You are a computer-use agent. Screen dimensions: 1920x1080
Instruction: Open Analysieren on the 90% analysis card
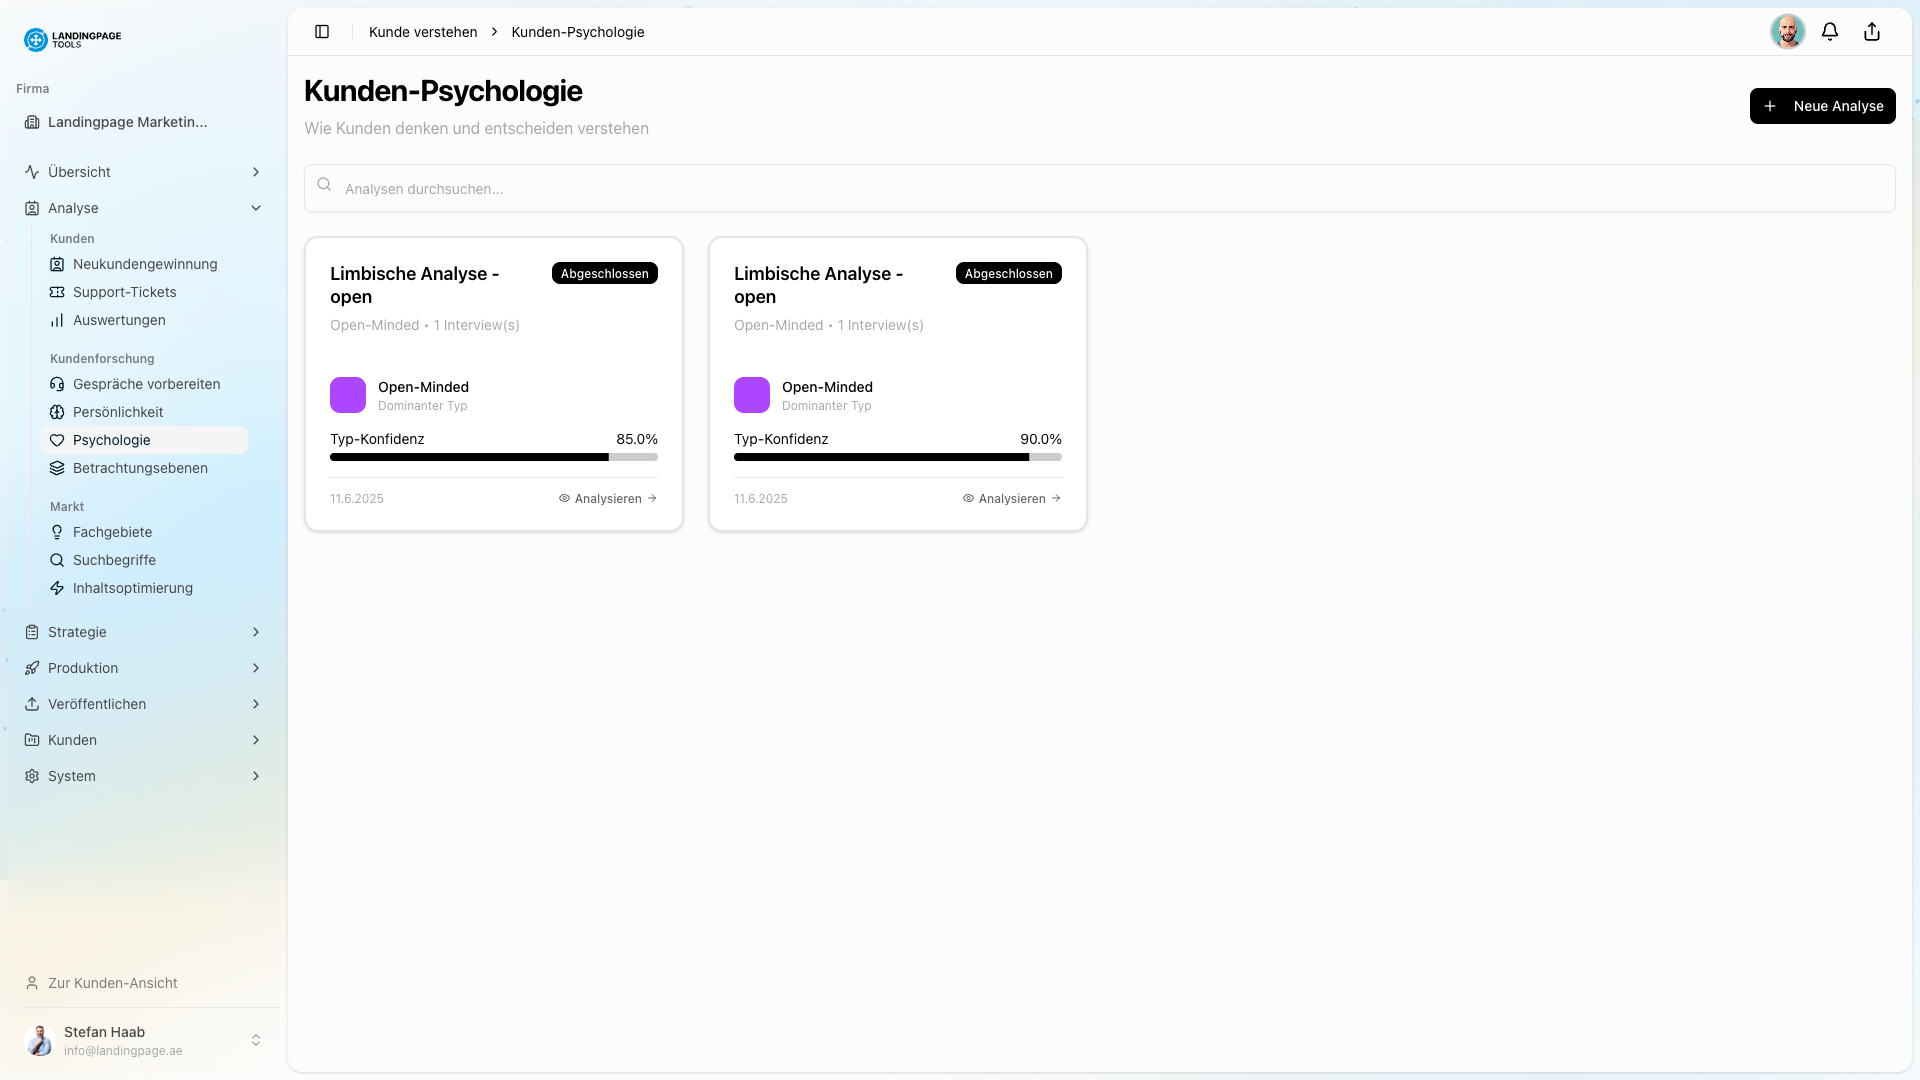click(1010, 498)
